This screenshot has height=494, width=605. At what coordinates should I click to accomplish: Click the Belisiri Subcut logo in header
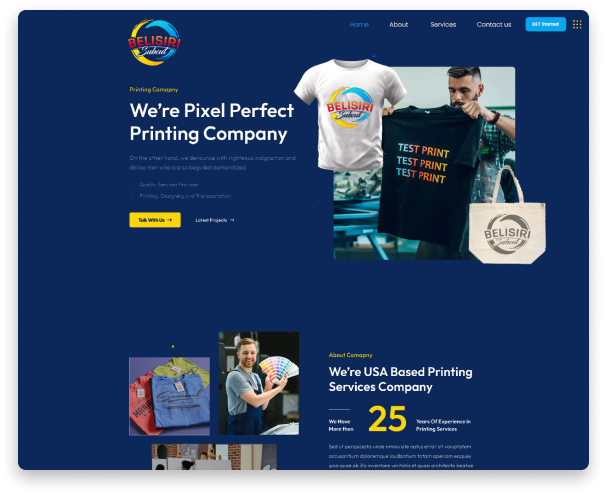click(x=154, y=42)
